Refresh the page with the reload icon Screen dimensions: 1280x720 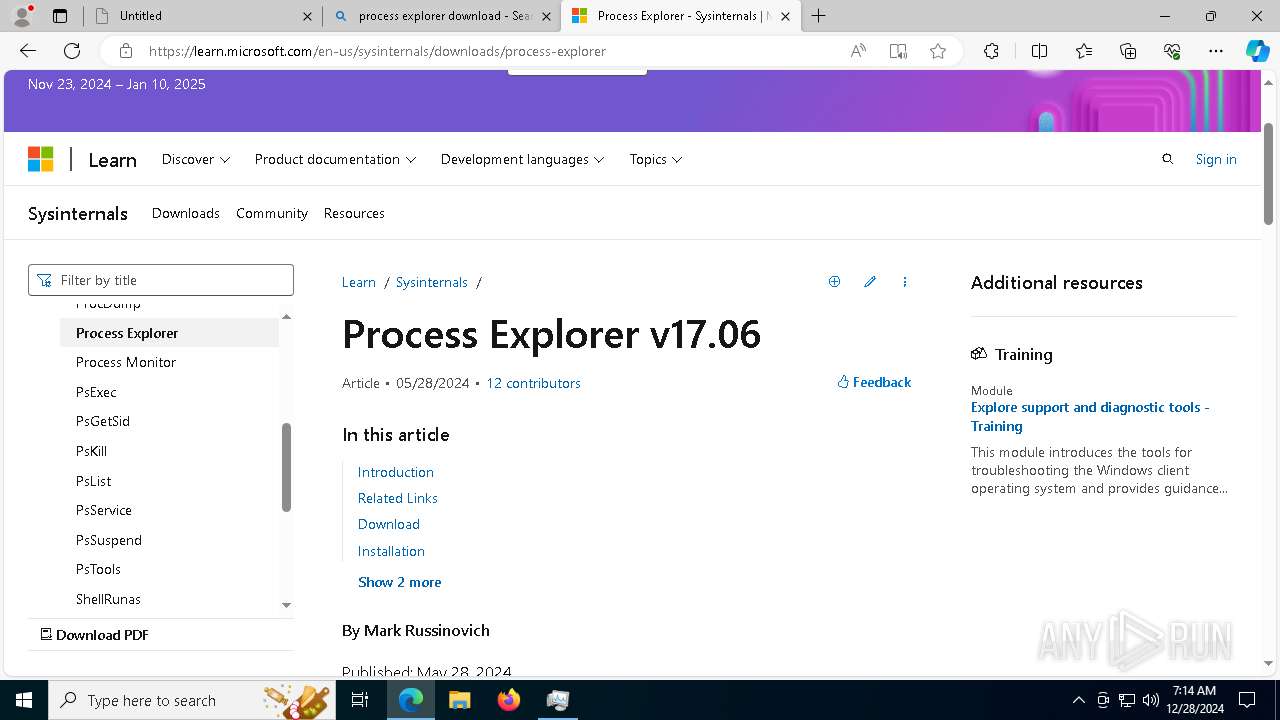click(72, 51)
